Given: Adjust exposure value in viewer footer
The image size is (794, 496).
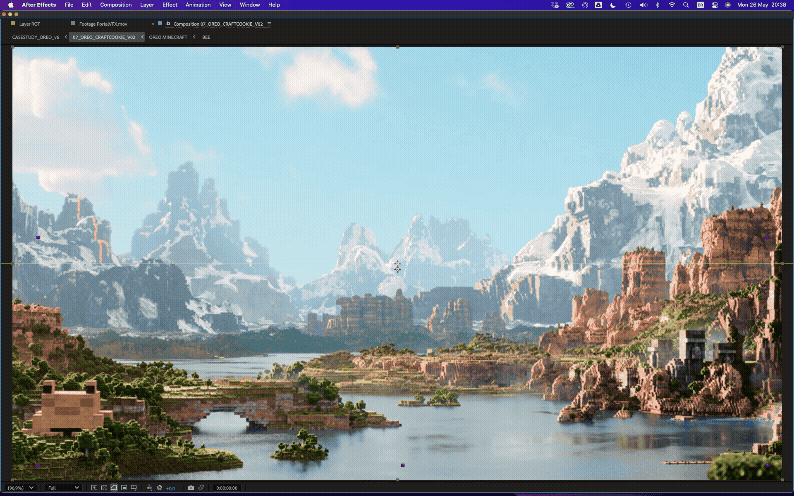Looking at the screenshot, I should (171, 488).
